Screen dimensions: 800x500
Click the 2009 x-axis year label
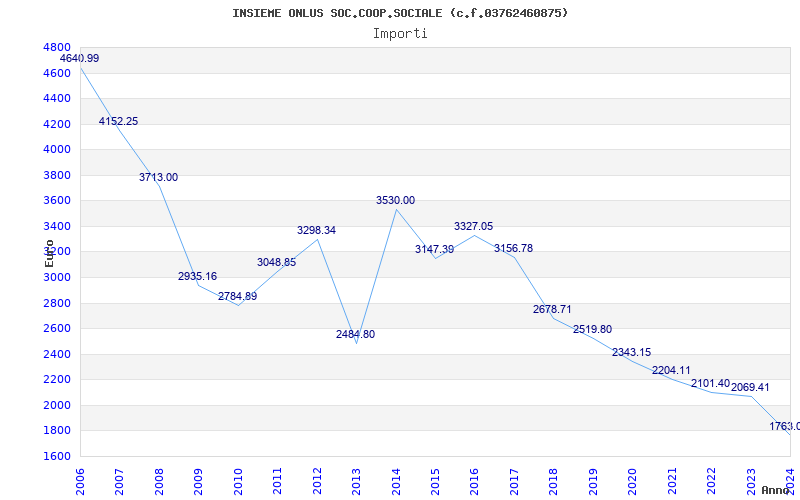pos(198,482)
